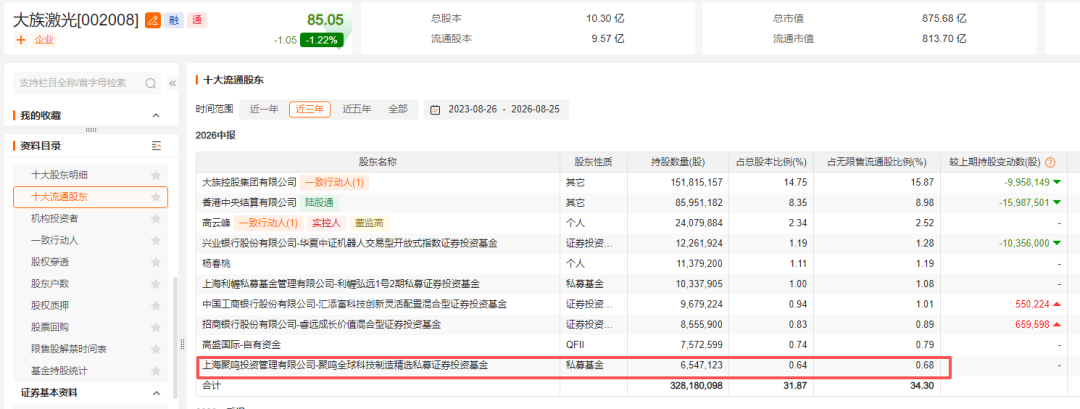Open the date range picker 2023-08-26 - 2026-08-25
Image resolution: width=1080 pixels, height=409 pixels.
click(497, 109)
